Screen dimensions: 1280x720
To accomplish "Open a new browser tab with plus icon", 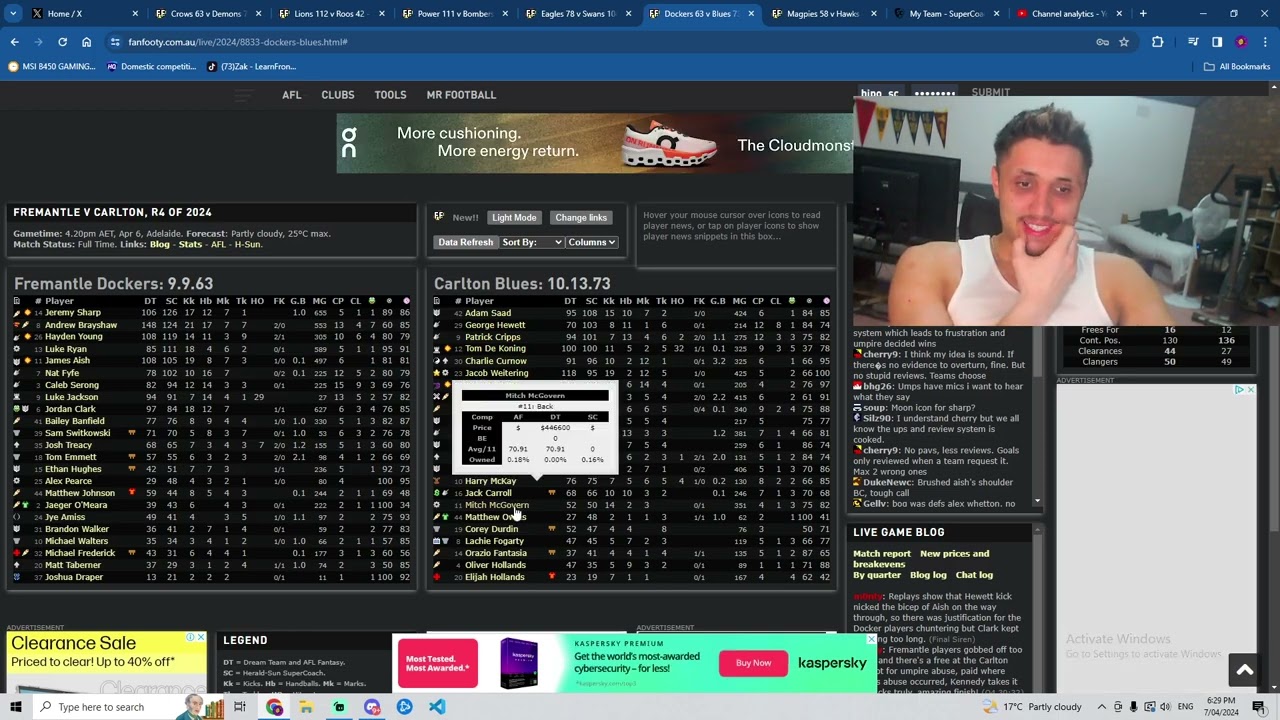I will [x=1143, y=14].
